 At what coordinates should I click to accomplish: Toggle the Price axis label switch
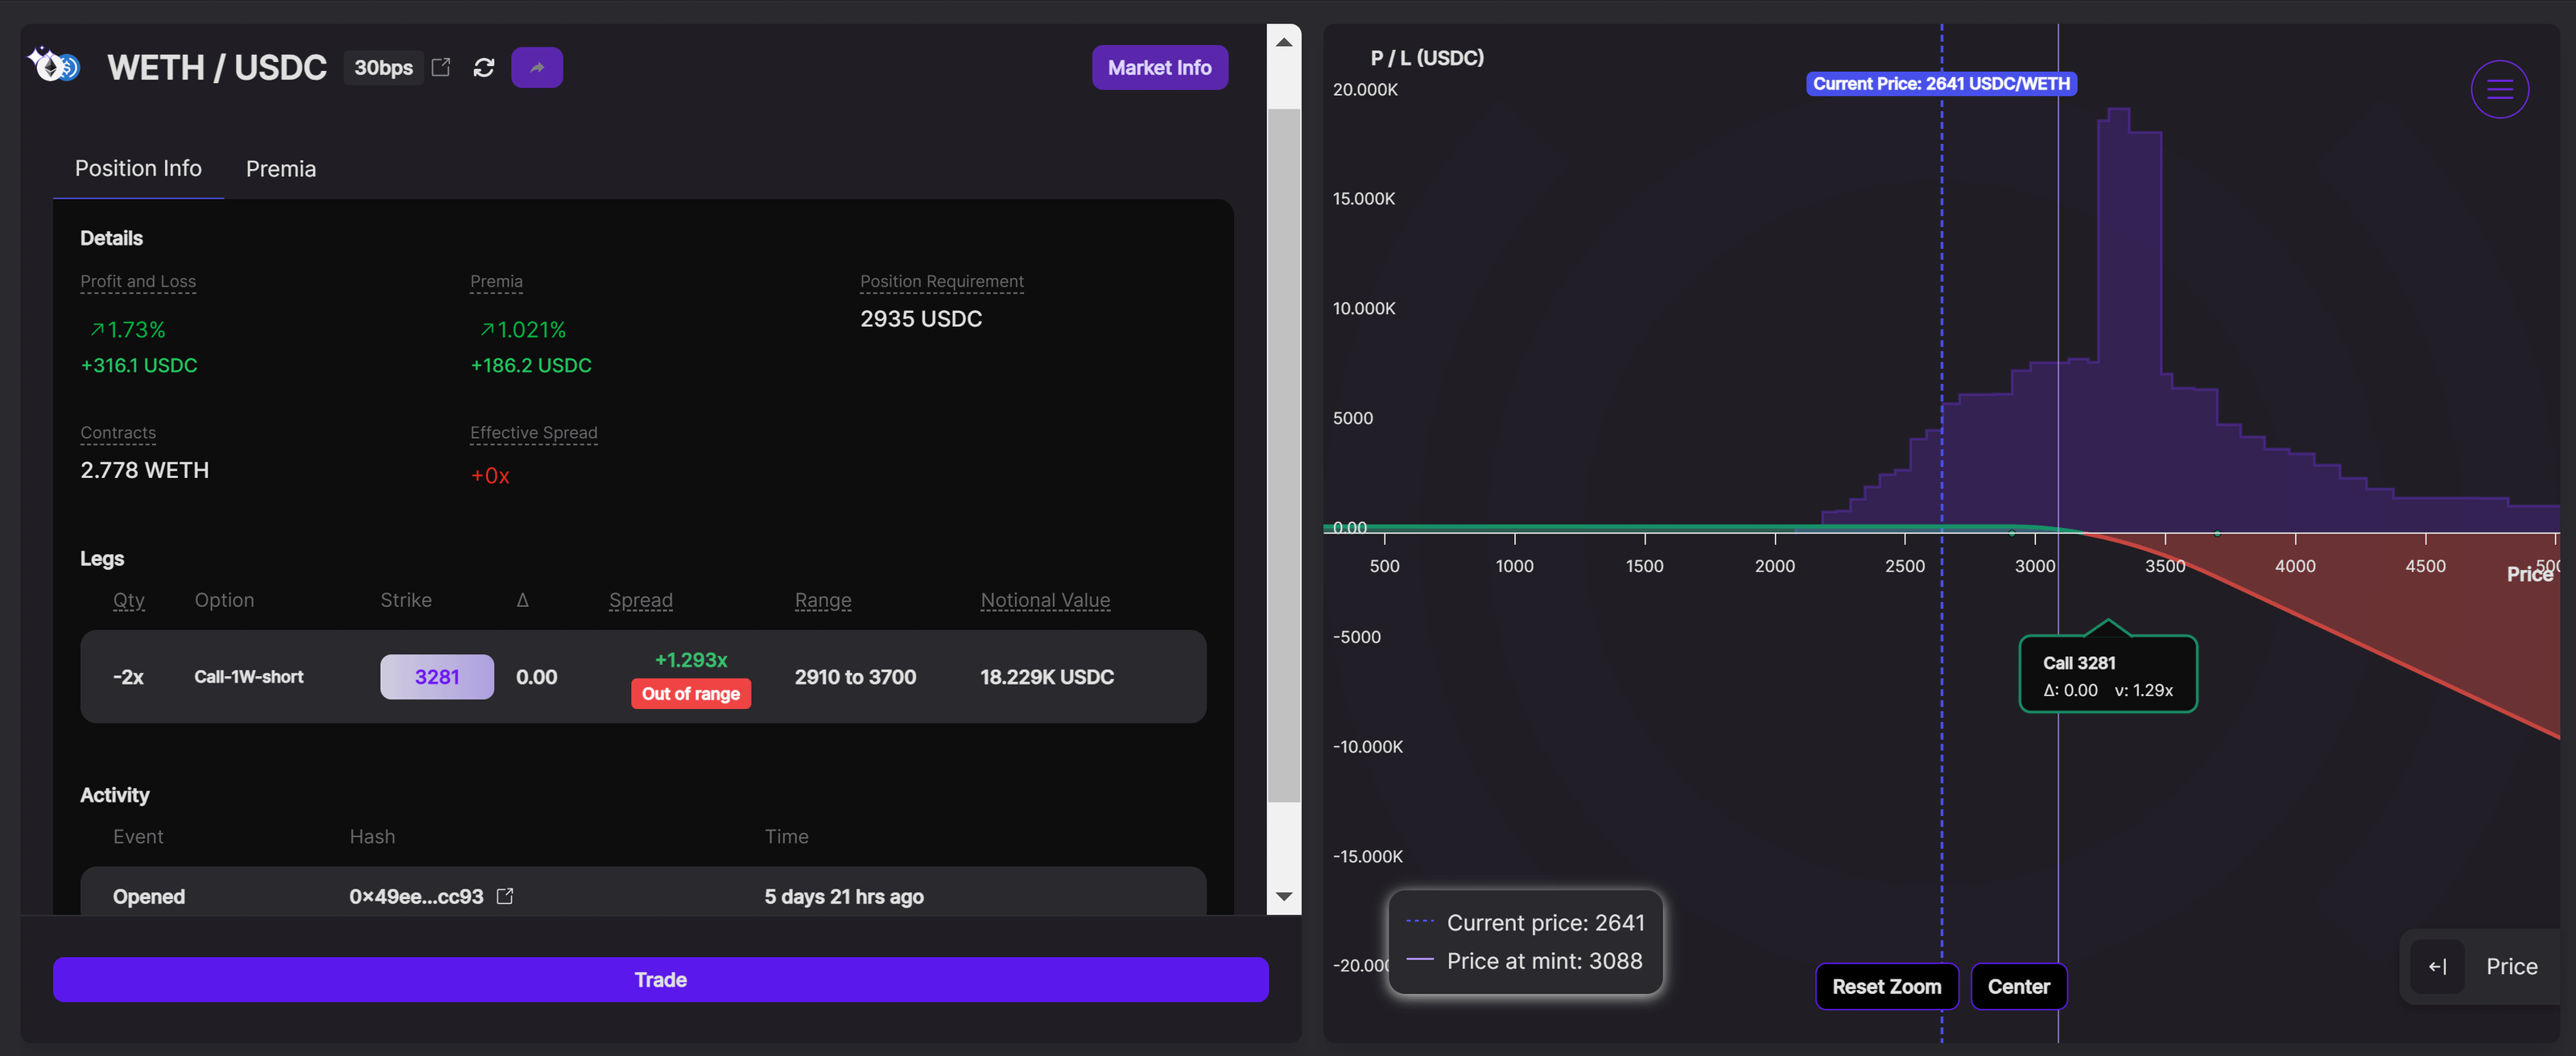tap(2511, 966)
